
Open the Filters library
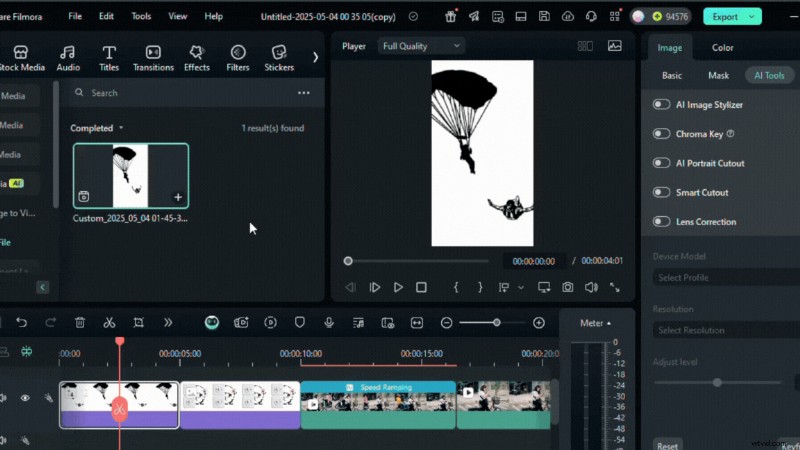pos(238,58)
